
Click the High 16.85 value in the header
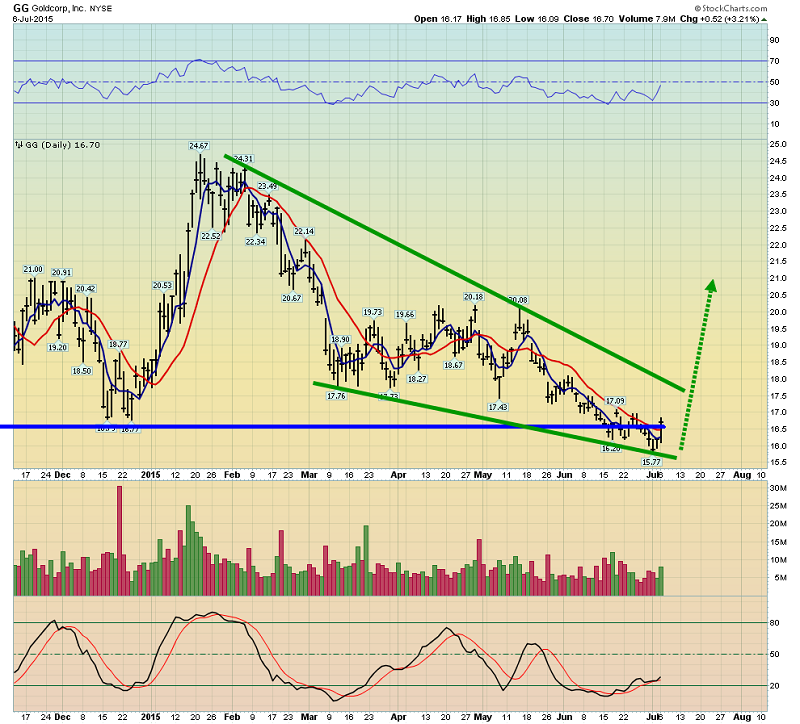click(488, 19)
